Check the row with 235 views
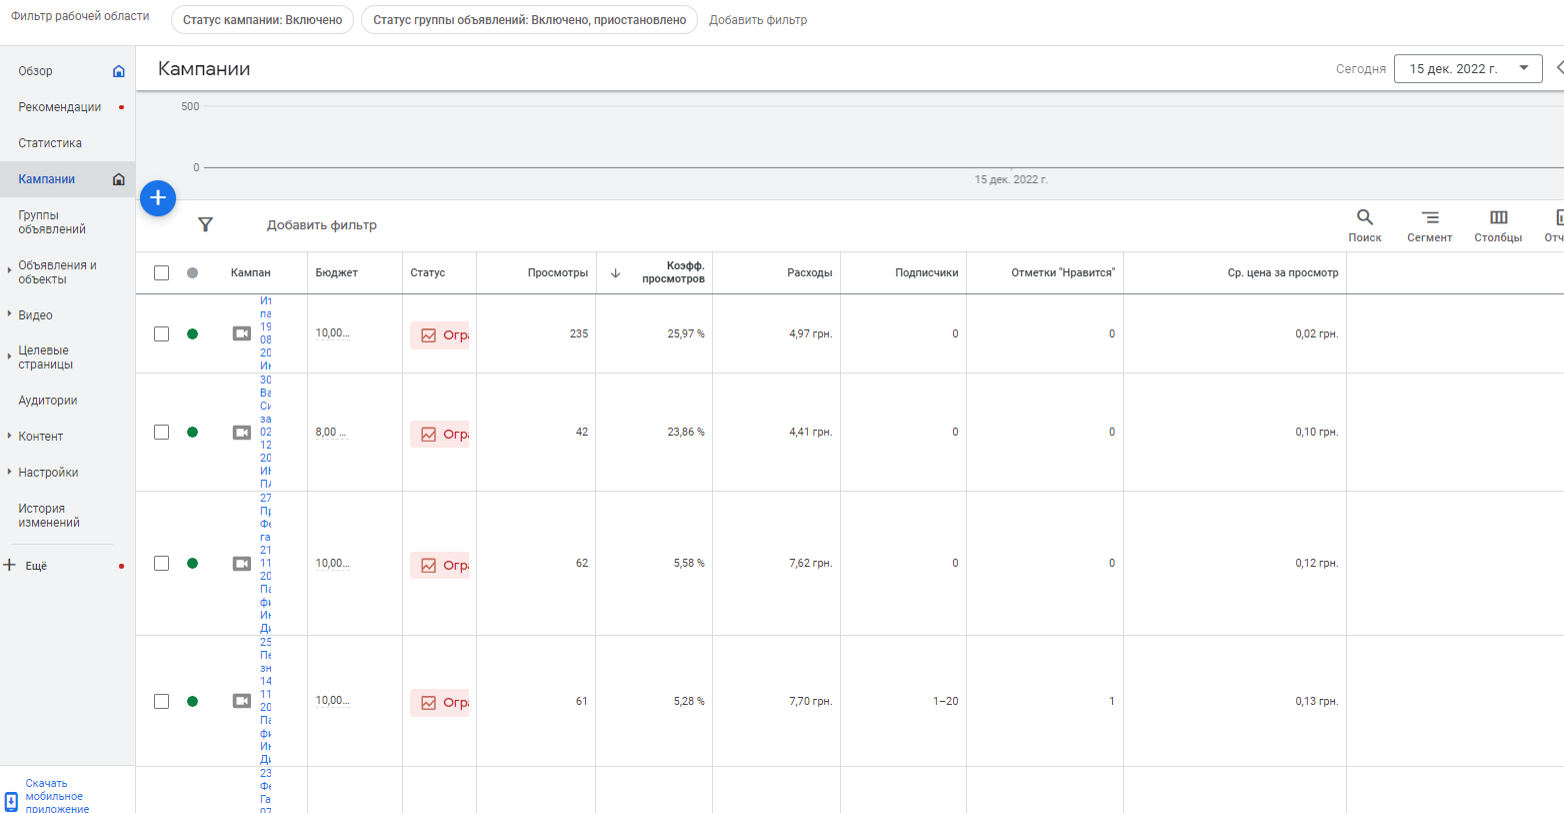1564x813 pixels. point(161,334)
